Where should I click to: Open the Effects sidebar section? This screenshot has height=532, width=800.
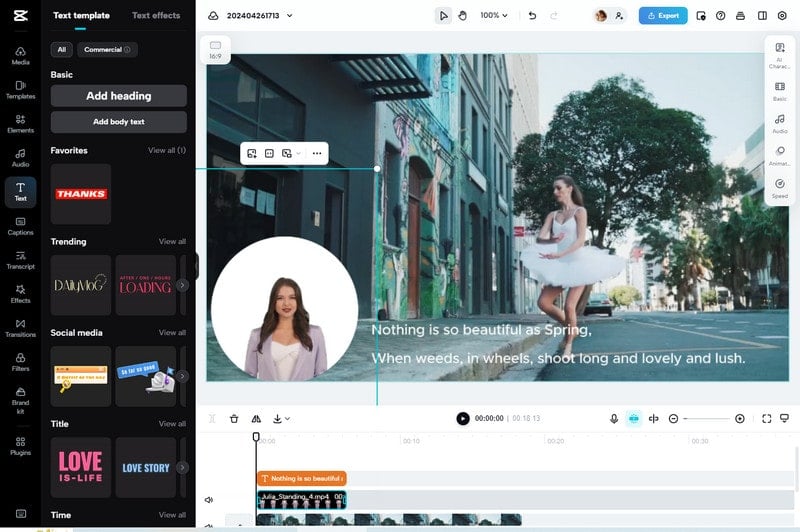[20, 294]
